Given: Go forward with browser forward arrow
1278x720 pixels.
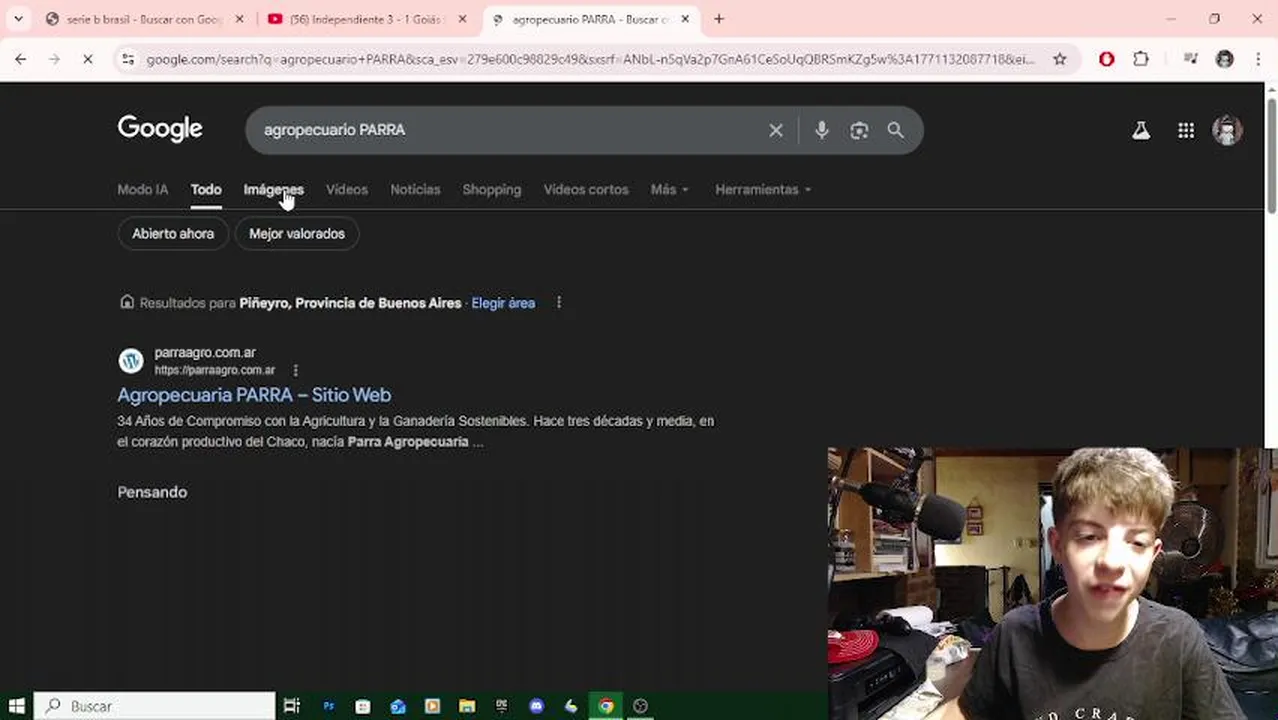Looking at the screenshot, I should click(54, 59).
